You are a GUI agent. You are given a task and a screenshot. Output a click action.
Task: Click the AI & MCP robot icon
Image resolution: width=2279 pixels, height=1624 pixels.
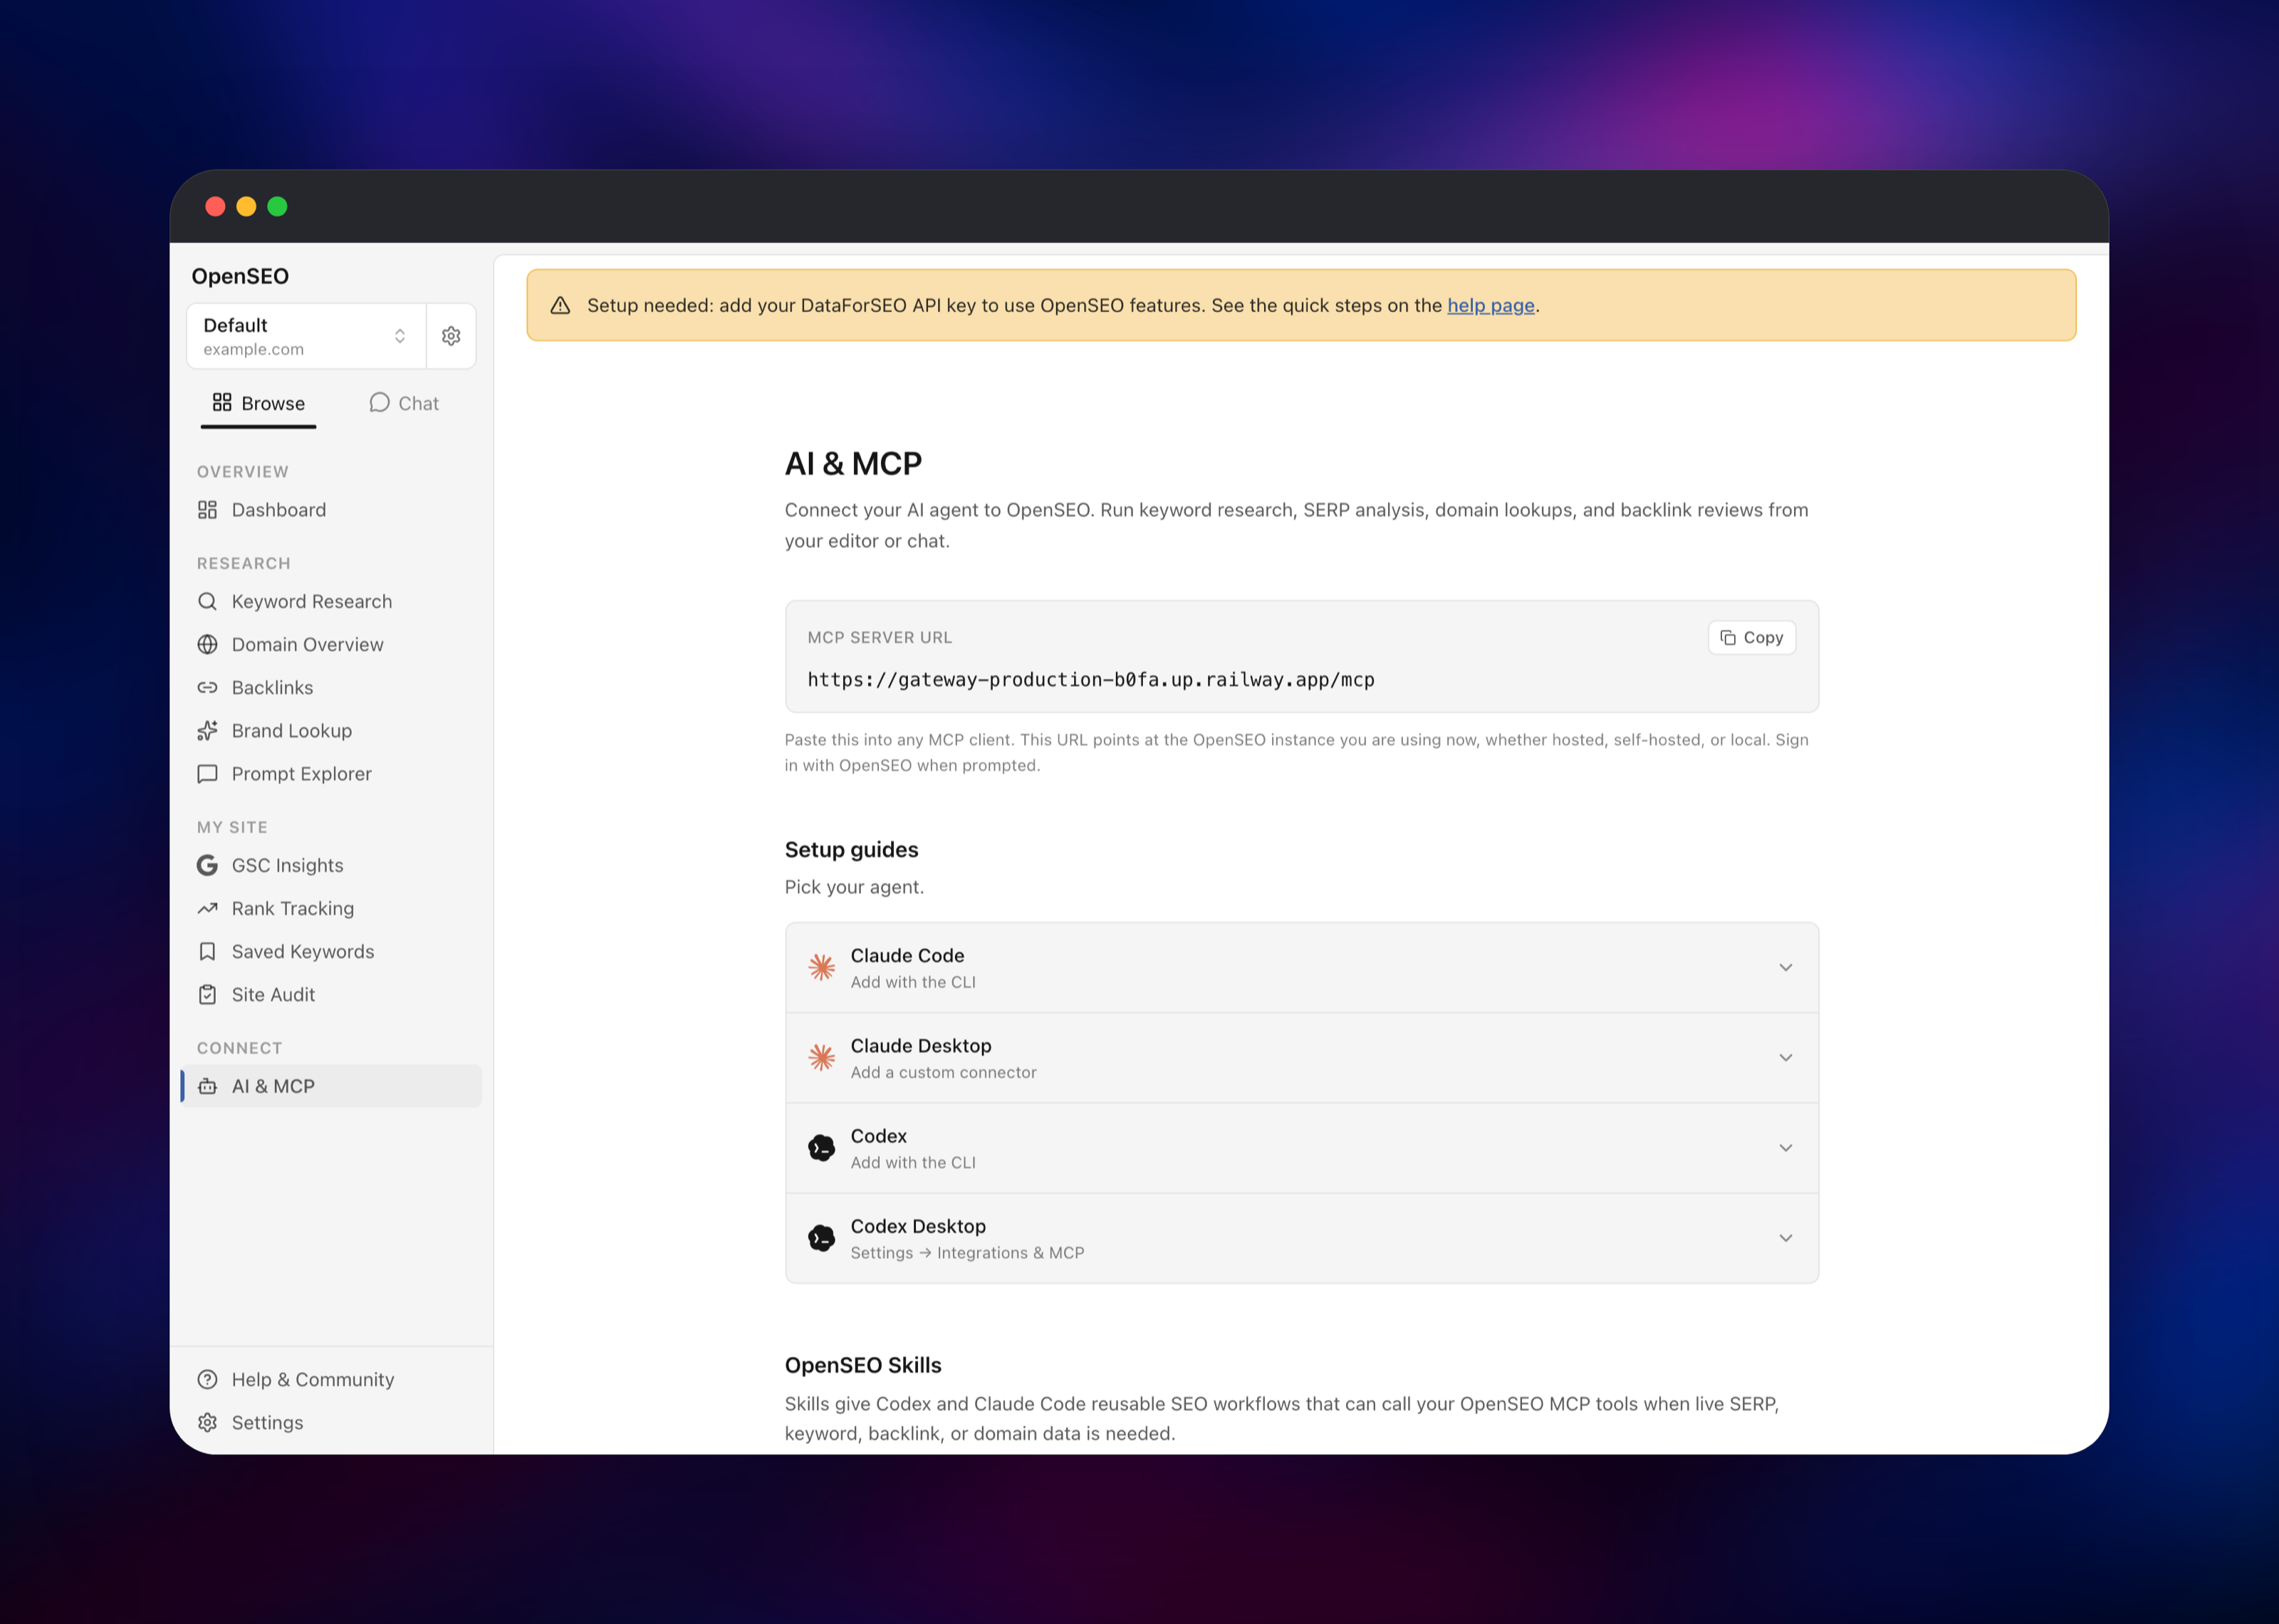coord(207,1086)
